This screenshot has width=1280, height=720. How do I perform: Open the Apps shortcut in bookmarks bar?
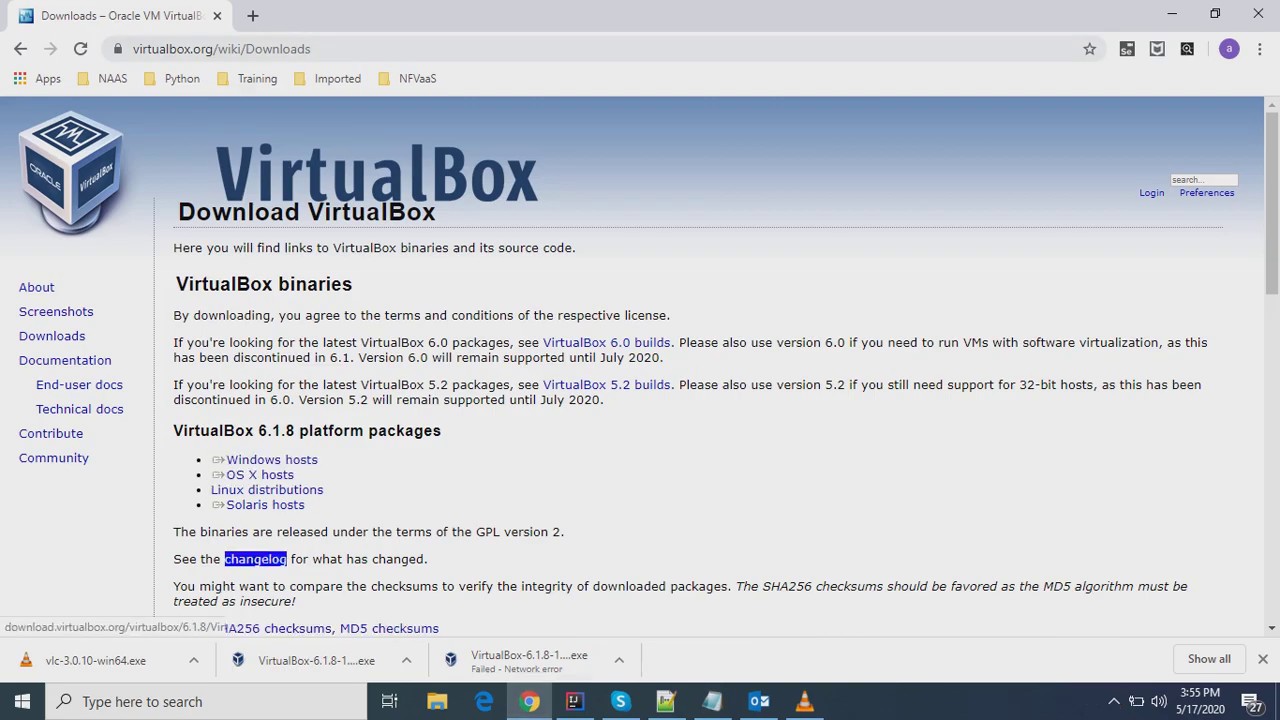tap(37, 78)
